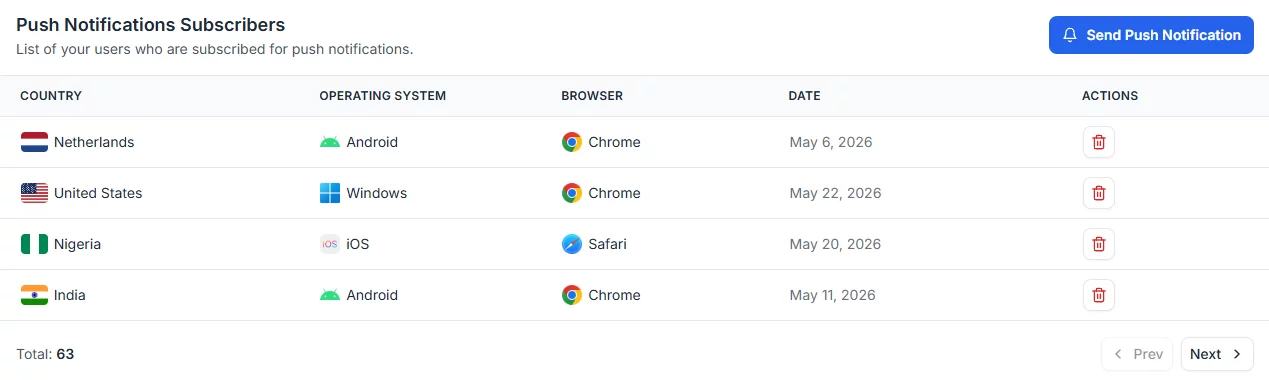1269x380 pixels.
Task: Select the May 22, 2026 date cell
Action: pyautogui.click(x=835, y=193)
